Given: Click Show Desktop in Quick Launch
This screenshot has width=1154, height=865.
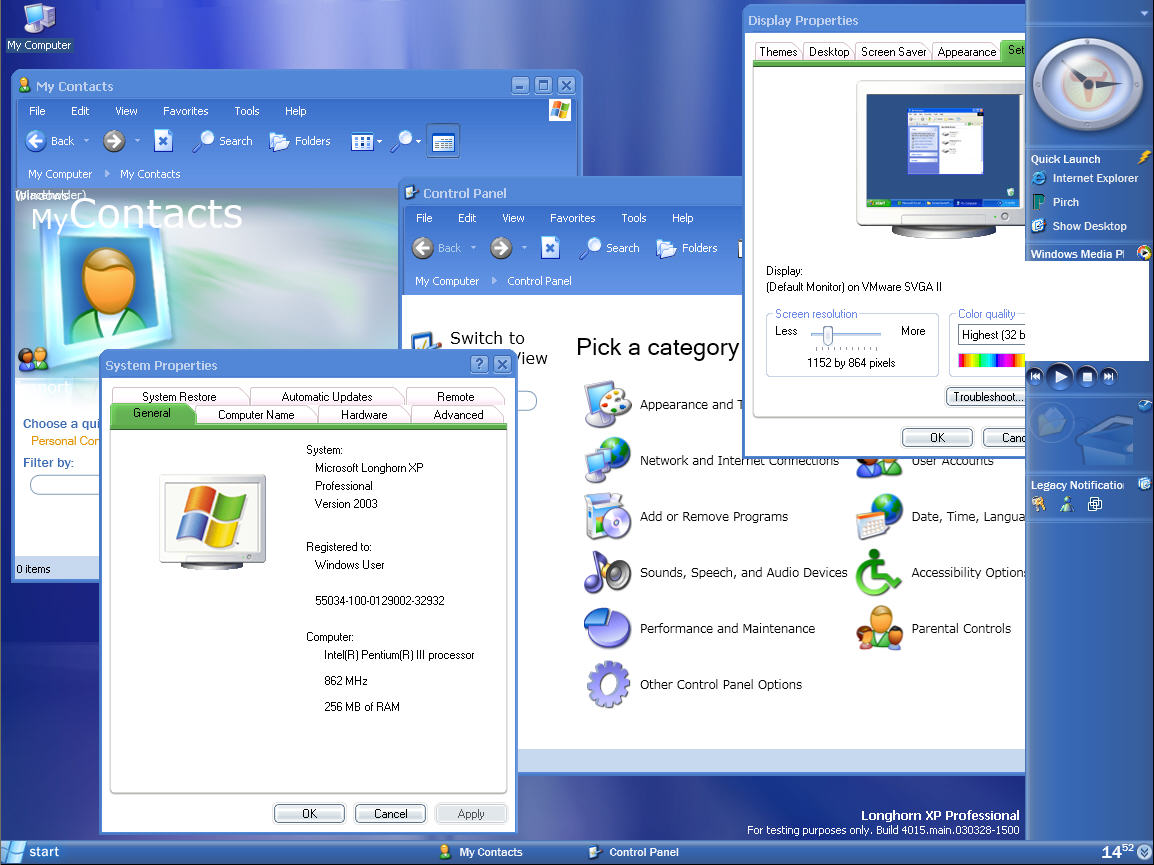Looking at the screenshot, I should pos(1088,226).
